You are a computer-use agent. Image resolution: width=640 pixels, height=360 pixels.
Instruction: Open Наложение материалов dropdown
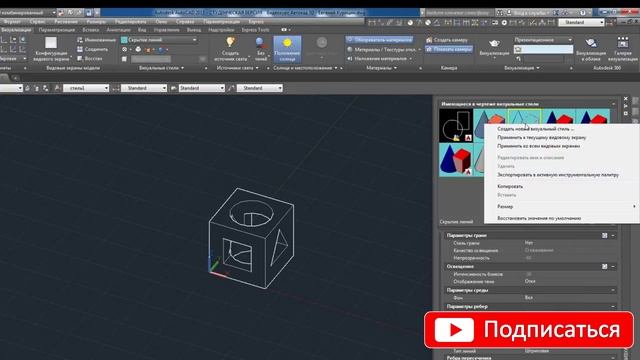coord(379,59)
